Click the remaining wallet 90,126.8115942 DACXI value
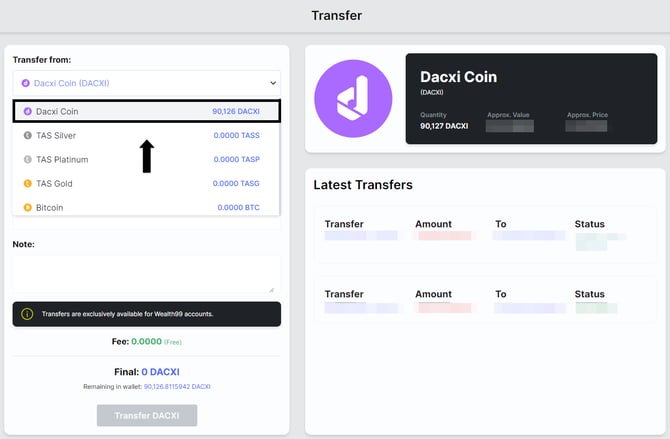670x439 pixels. (177, 386)
